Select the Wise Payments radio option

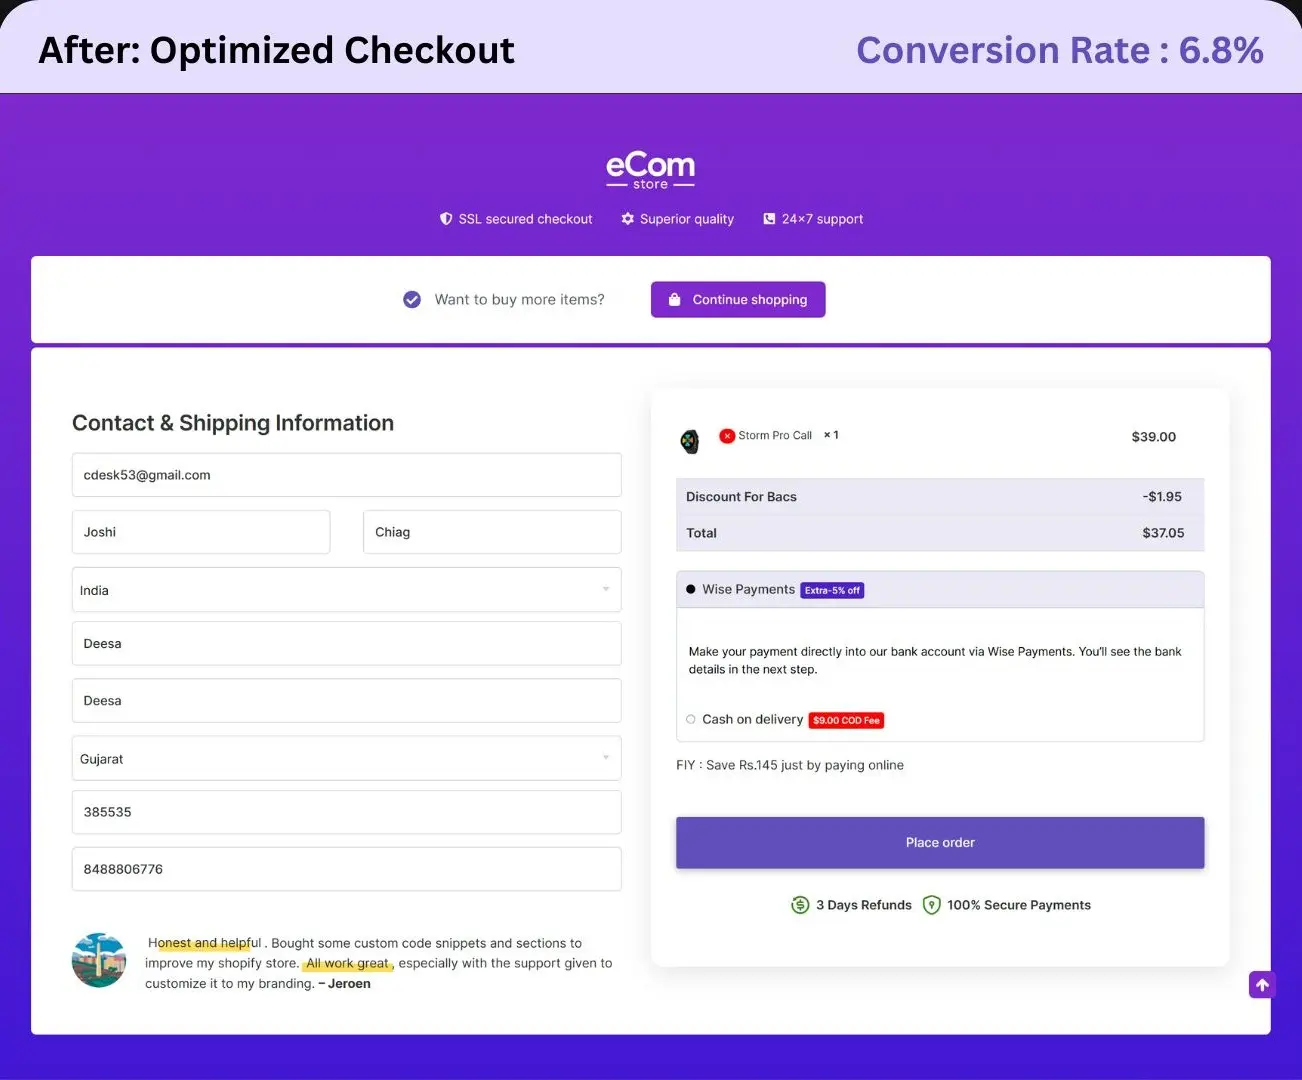[691, 590]
